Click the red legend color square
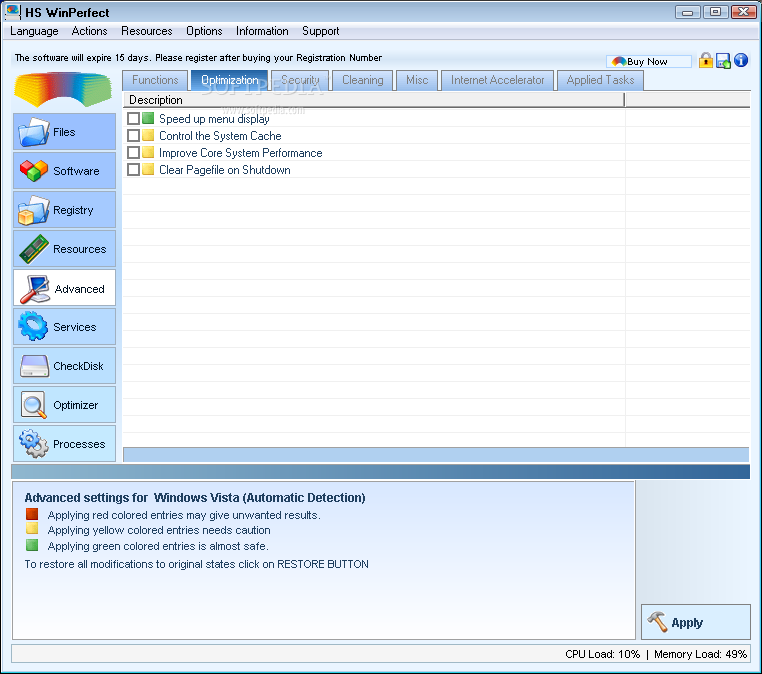762x674 pixels. [x=32, y=514]
